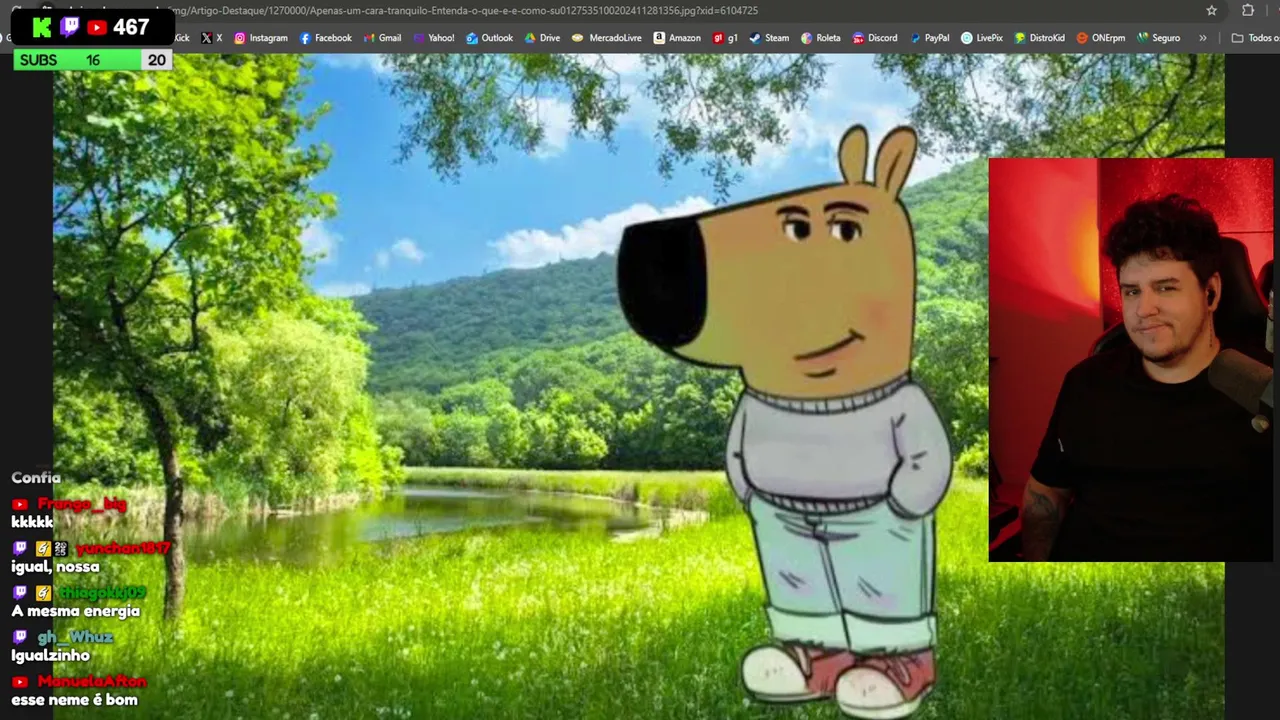
Task: Click chat username gh_Whuz
Action: (75, 637)
